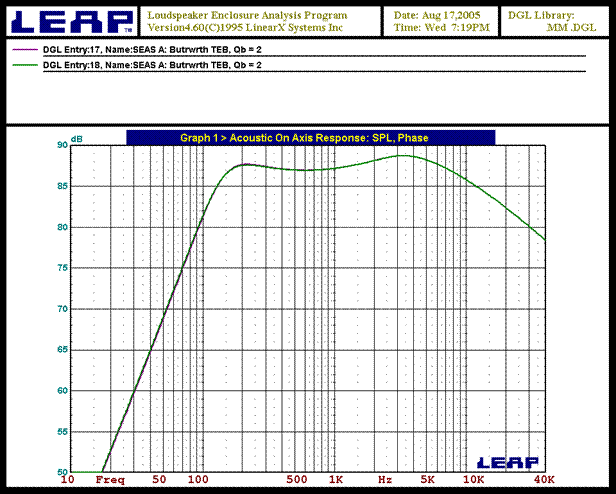
Task: Click the Time: Wed 7:19PM field
Action: pyautogui.click(x=440, y=29)
